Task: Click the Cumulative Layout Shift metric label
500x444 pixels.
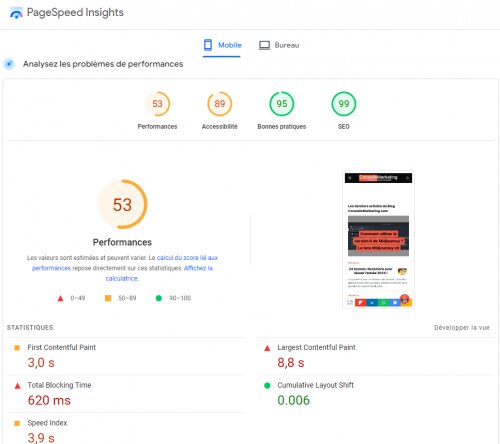Action: click(x=315, y=385)
